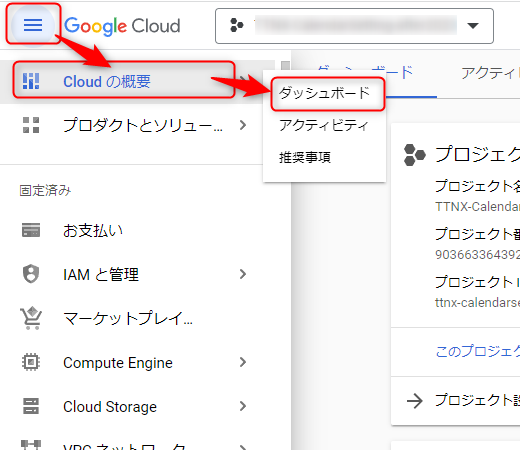Choose アクティビティ from the submenu

(x=324, y=125)
